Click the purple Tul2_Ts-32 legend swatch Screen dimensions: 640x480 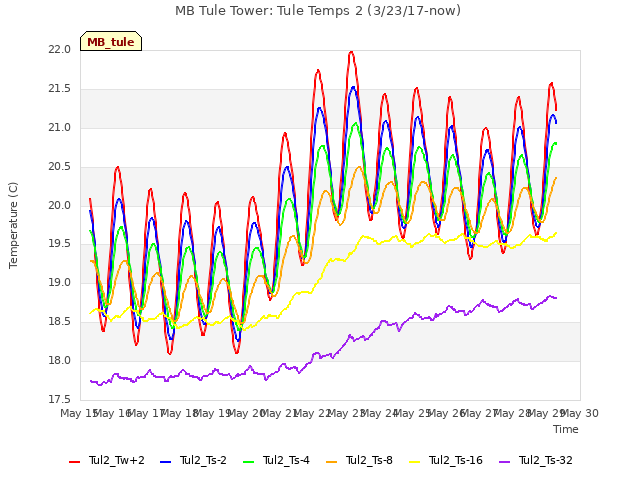504,462
